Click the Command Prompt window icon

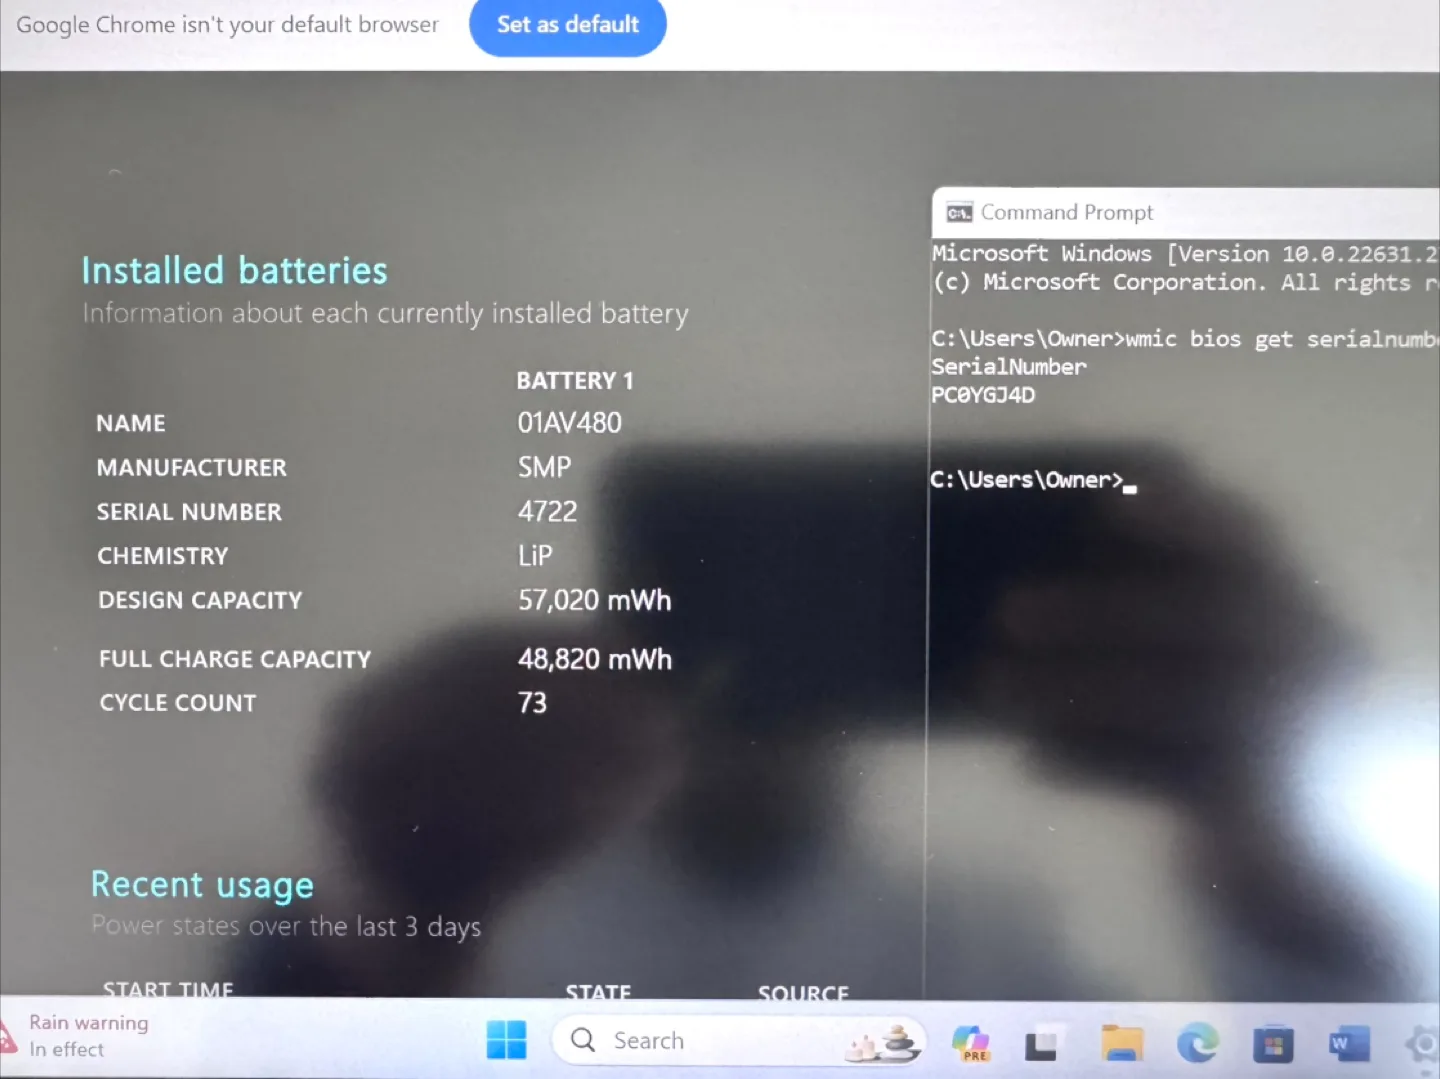(x=959, y=213)
